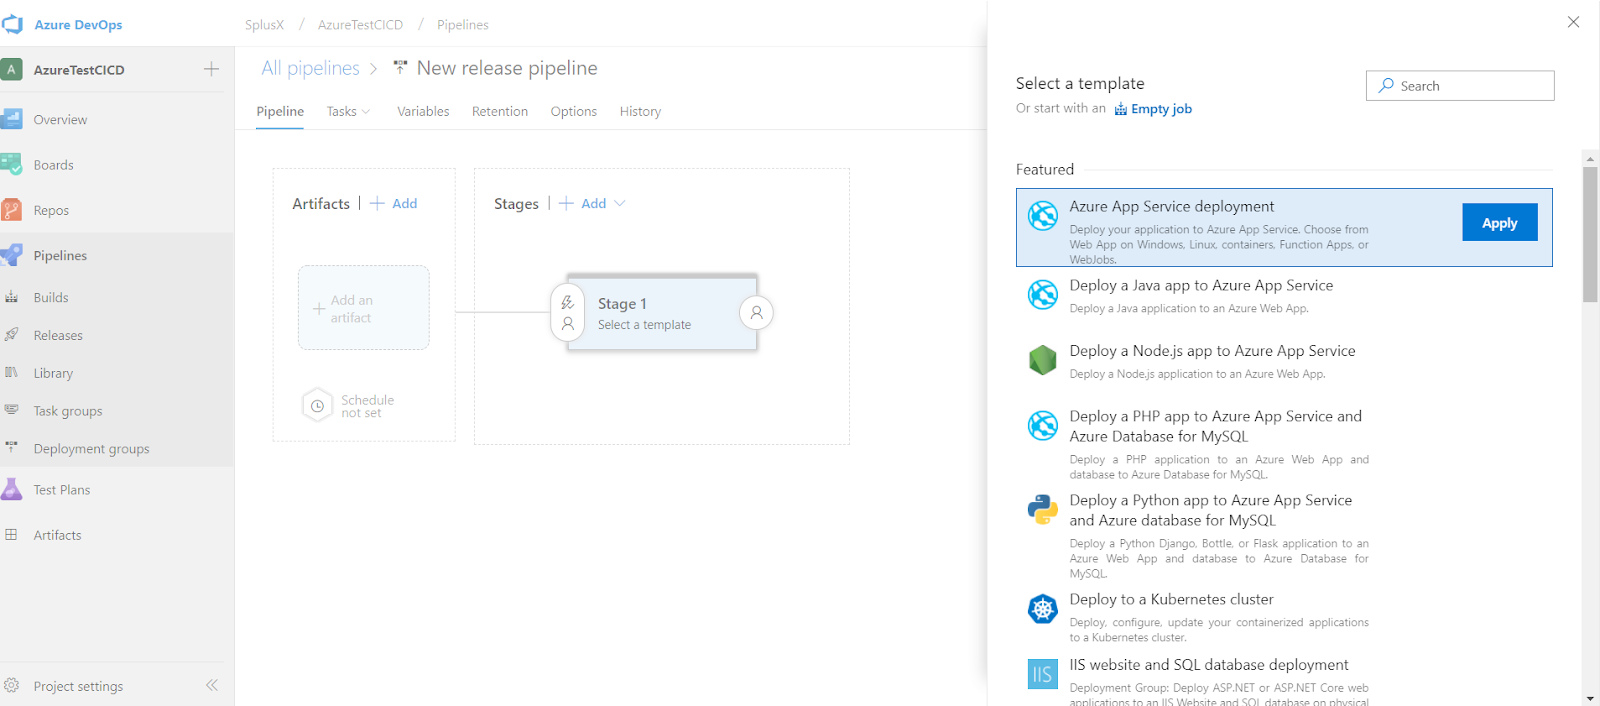Click pre-deployment conditions icon on Stage 1
This screenshot has height=706, width=1600.
pos(567,312)
